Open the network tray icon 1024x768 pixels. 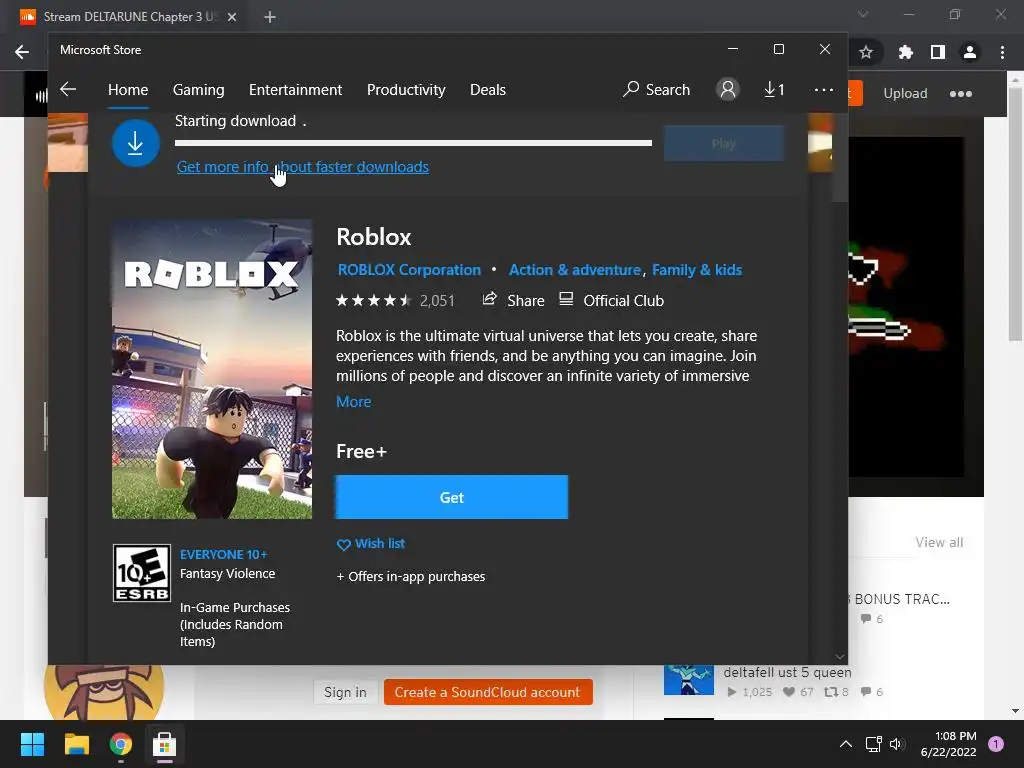[873, 744]
